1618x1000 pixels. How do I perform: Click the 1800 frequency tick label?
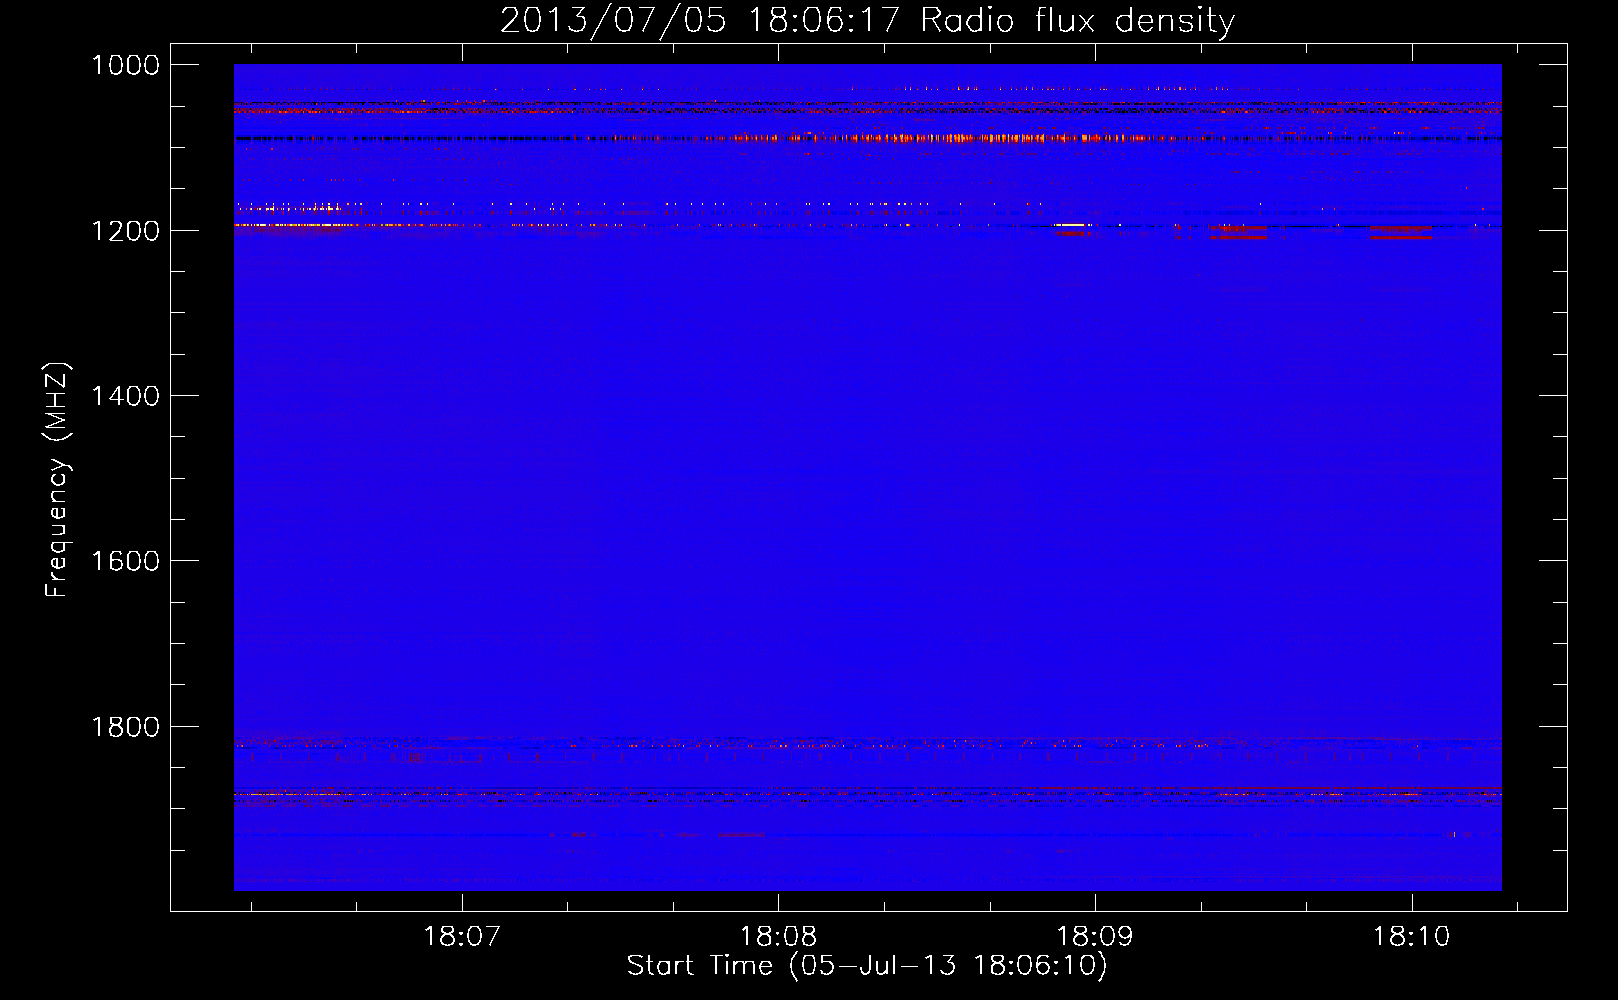click(125, 727)
